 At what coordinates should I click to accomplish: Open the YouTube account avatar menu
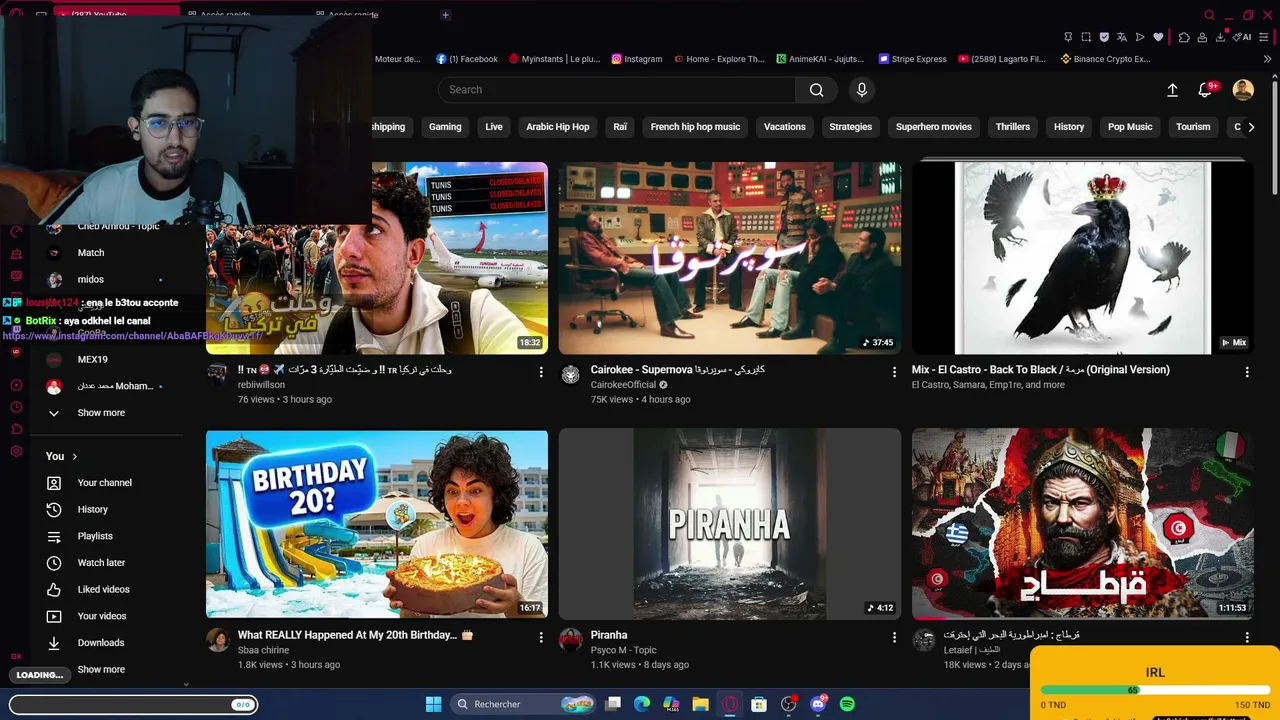pos(1243,90)
